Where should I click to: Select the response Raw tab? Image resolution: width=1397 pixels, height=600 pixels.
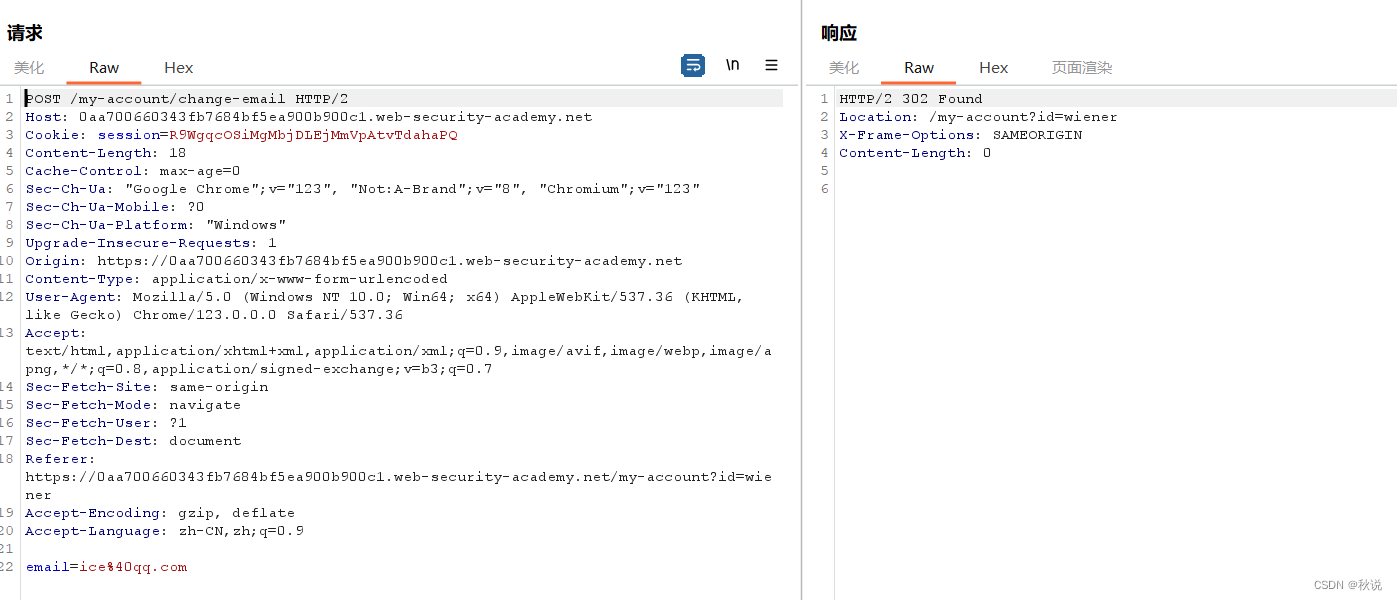[x=919, y=68]
